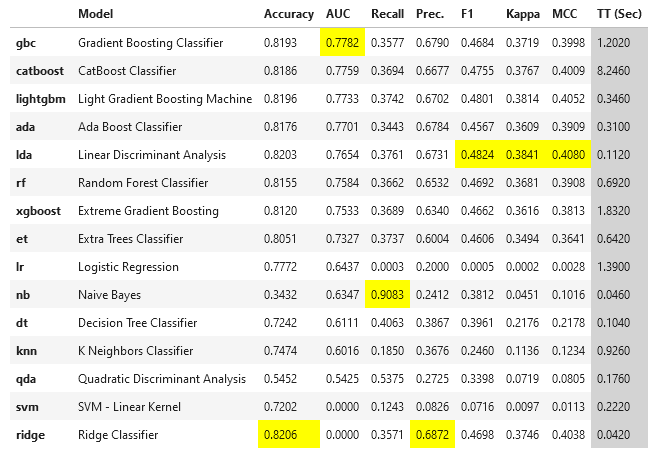Select the lda row index label
The width and height of the screenshot is (663, 460).
tap(24, 155)
